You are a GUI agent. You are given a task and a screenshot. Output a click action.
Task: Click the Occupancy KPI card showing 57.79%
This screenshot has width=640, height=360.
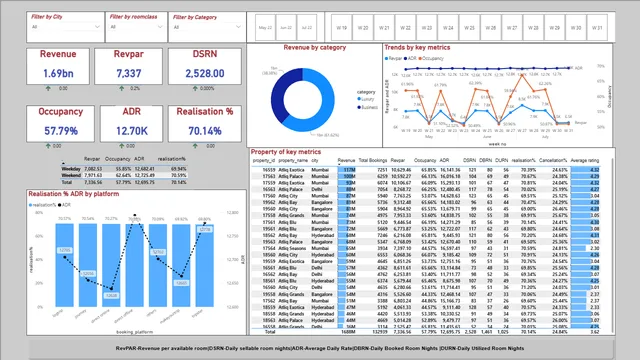(x=60, y=124)
